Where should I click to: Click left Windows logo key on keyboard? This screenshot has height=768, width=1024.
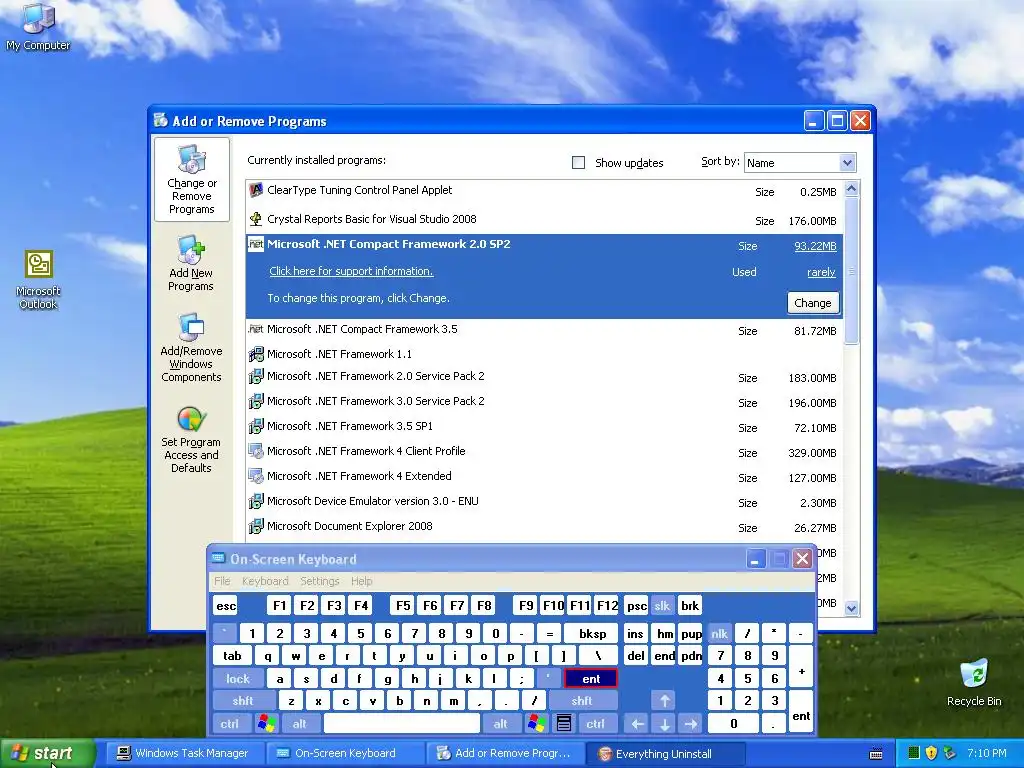pyautogui.click(x=266, y=724)
